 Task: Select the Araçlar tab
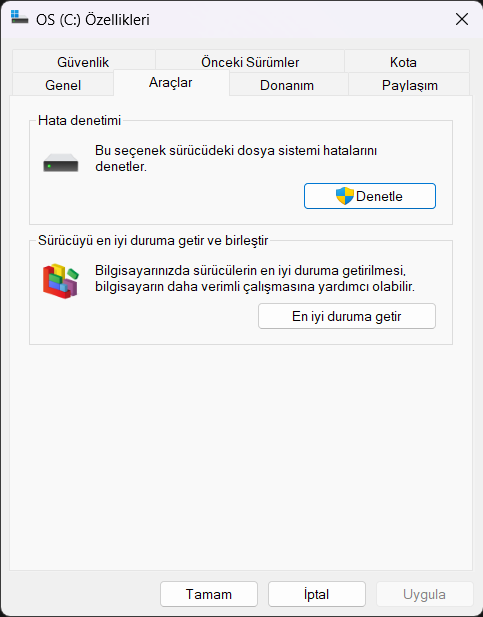click(171, 83)
